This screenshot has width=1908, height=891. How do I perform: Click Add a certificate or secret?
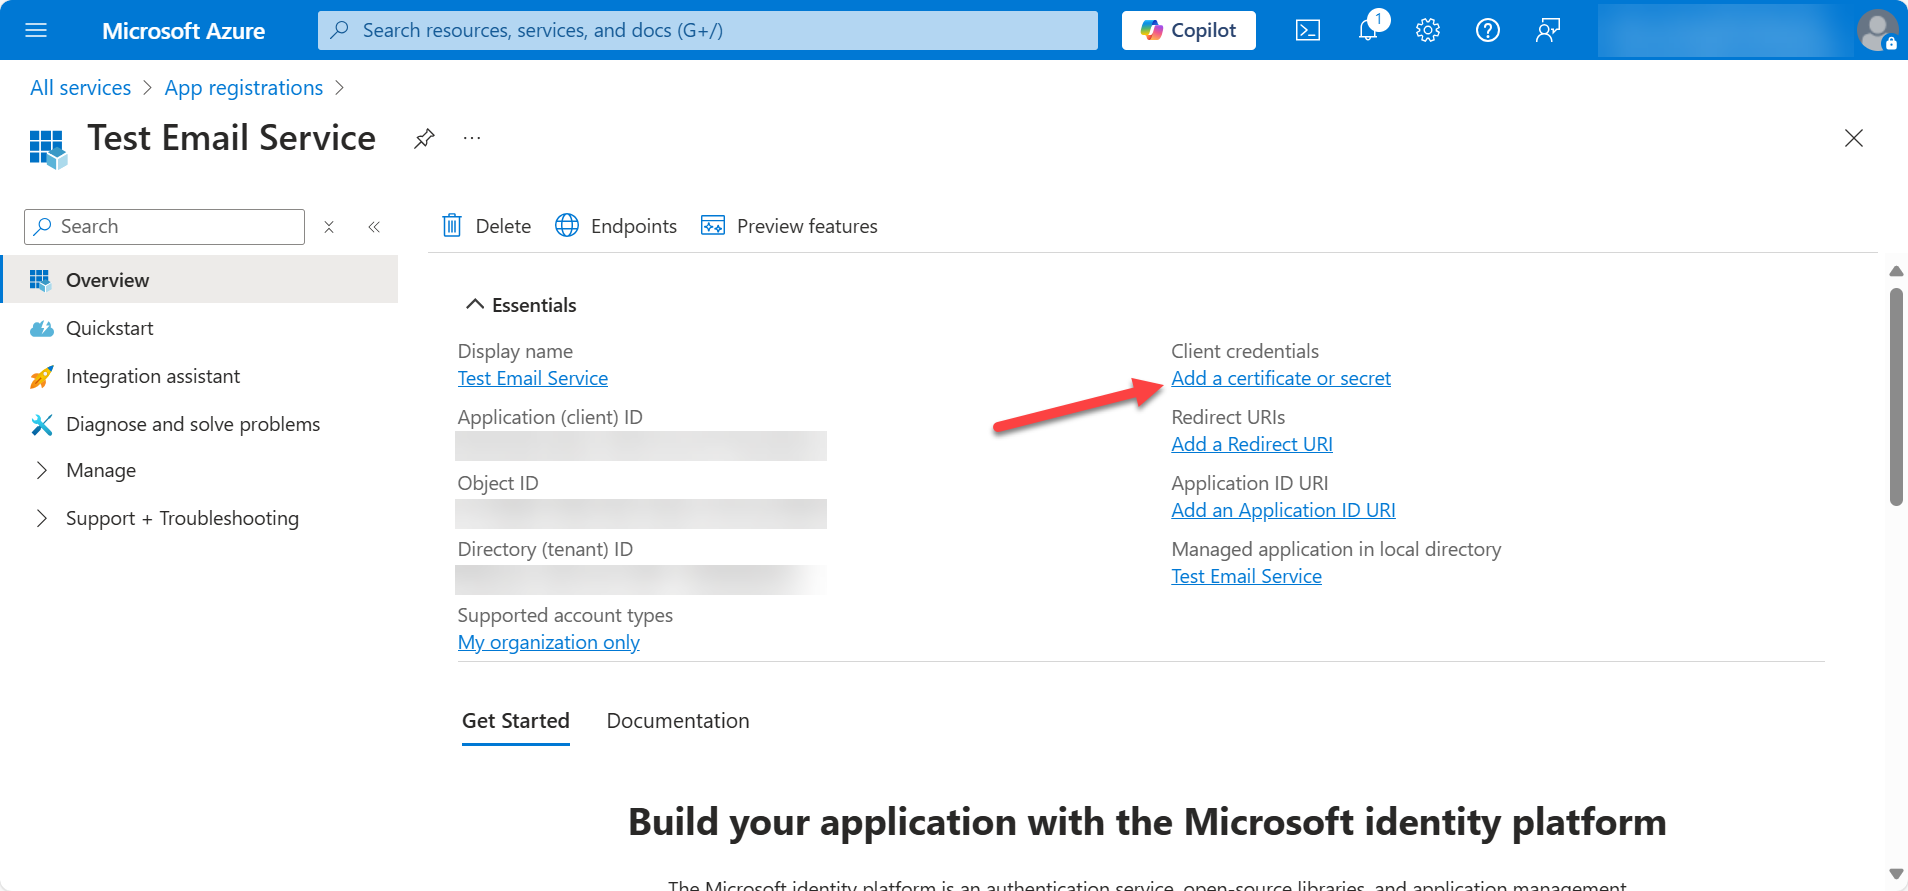pyautogui.click(x=1281, y=378)
